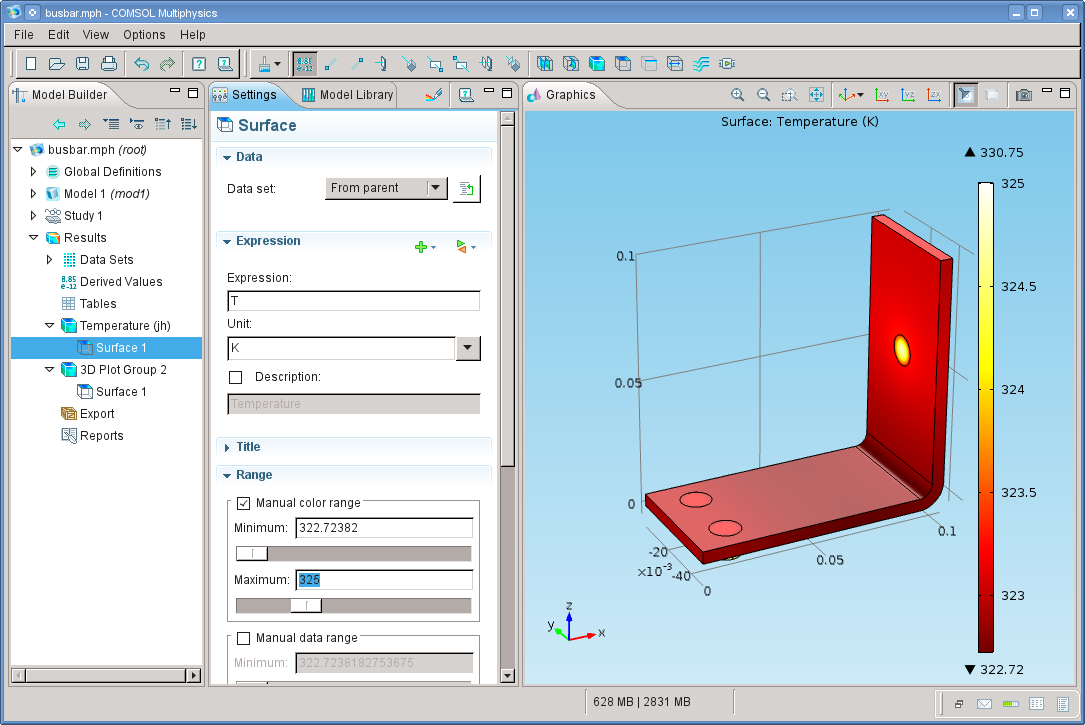Open the Options menu
Image resolution: width=1085 pixels, height=725 pixels.
click(x=144, y=35)
